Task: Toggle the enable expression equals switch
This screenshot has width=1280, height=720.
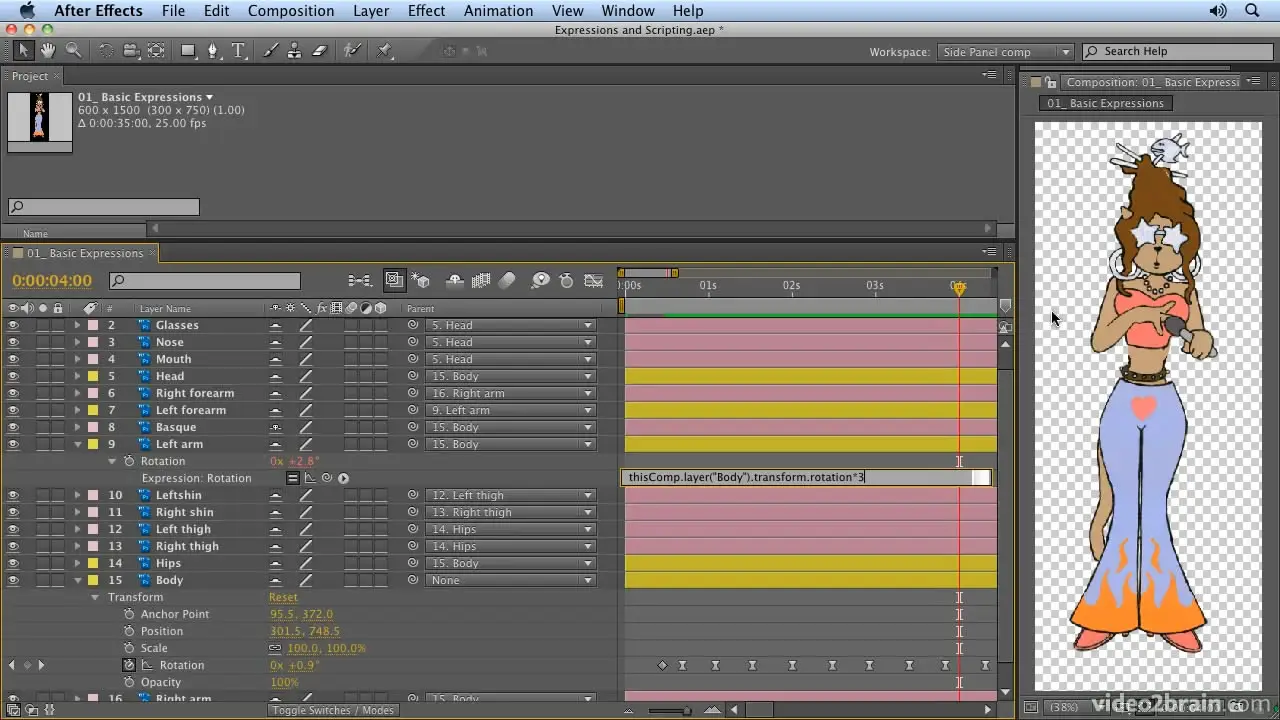Action: (x=292, y=478)
